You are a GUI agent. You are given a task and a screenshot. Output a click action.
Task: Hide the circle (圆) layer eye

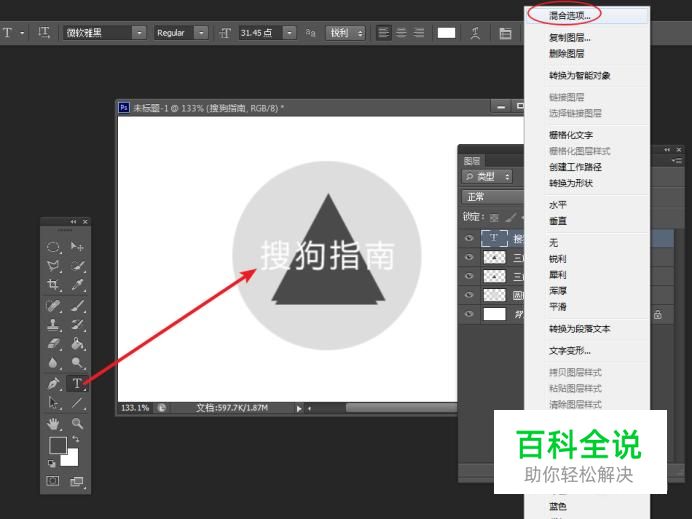tap(469, 295)
